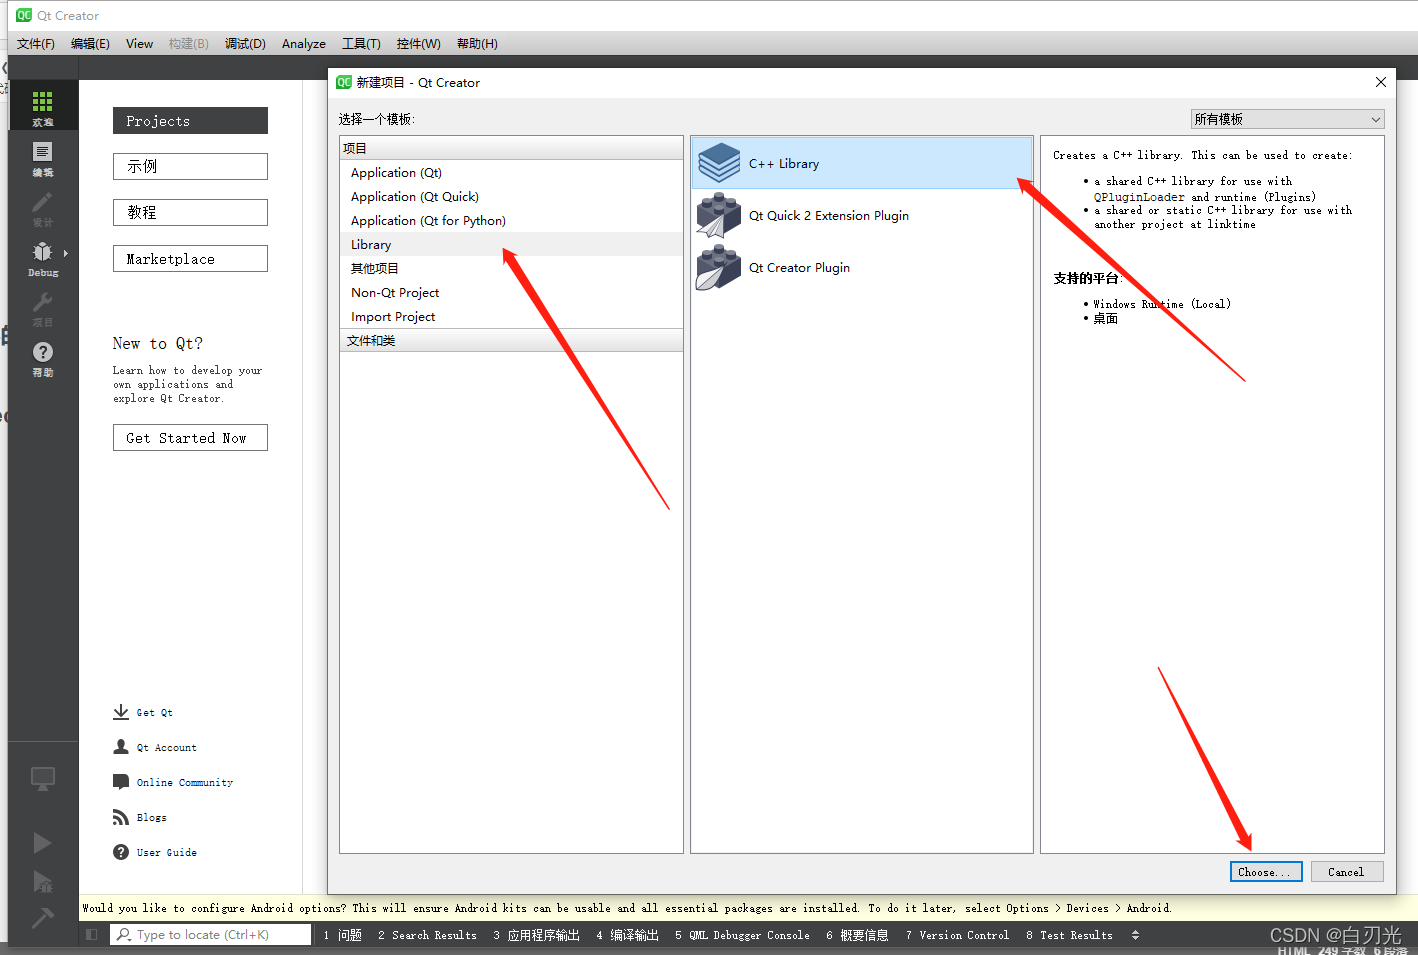
Task: Open the 帮助(H) menu
Action: pyautogui.click(x=477, y=43)
